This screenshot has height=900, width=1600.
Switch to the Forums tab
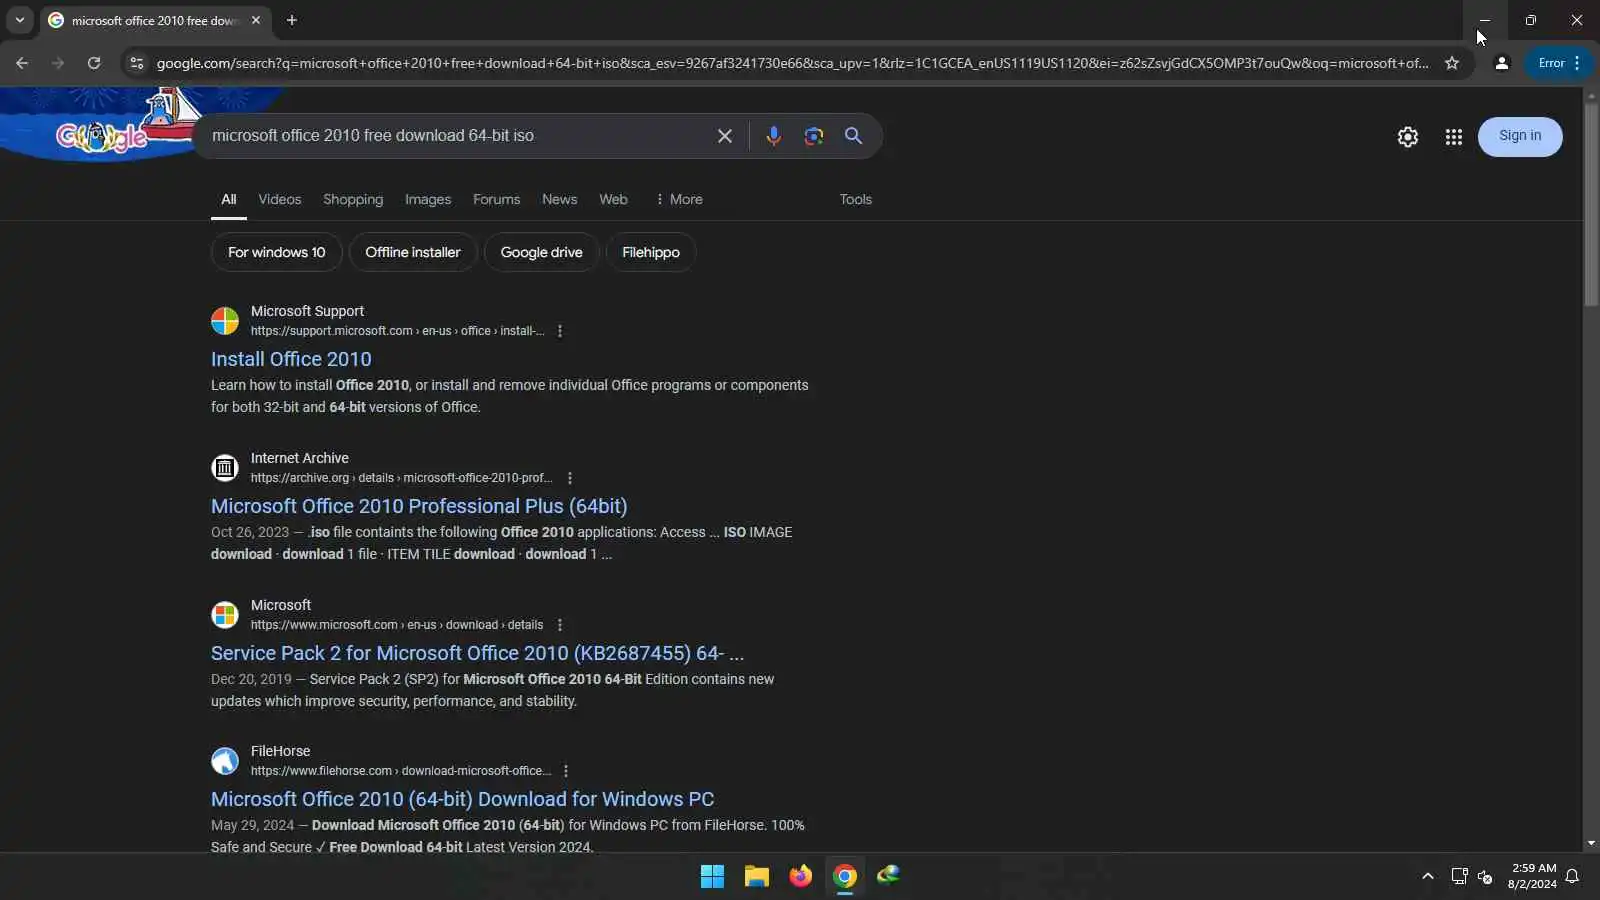[x=497, y=199]
